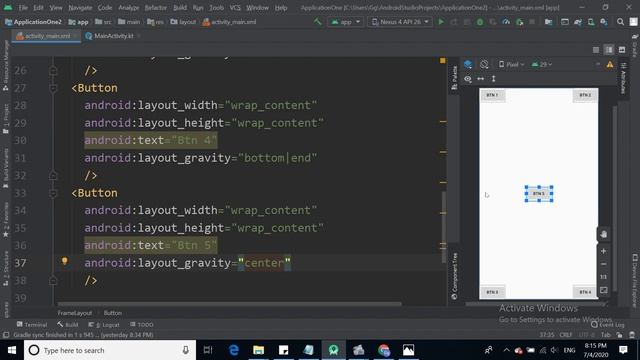Open the Attributes side panel
Screen dimensions: 640x360
624,78
